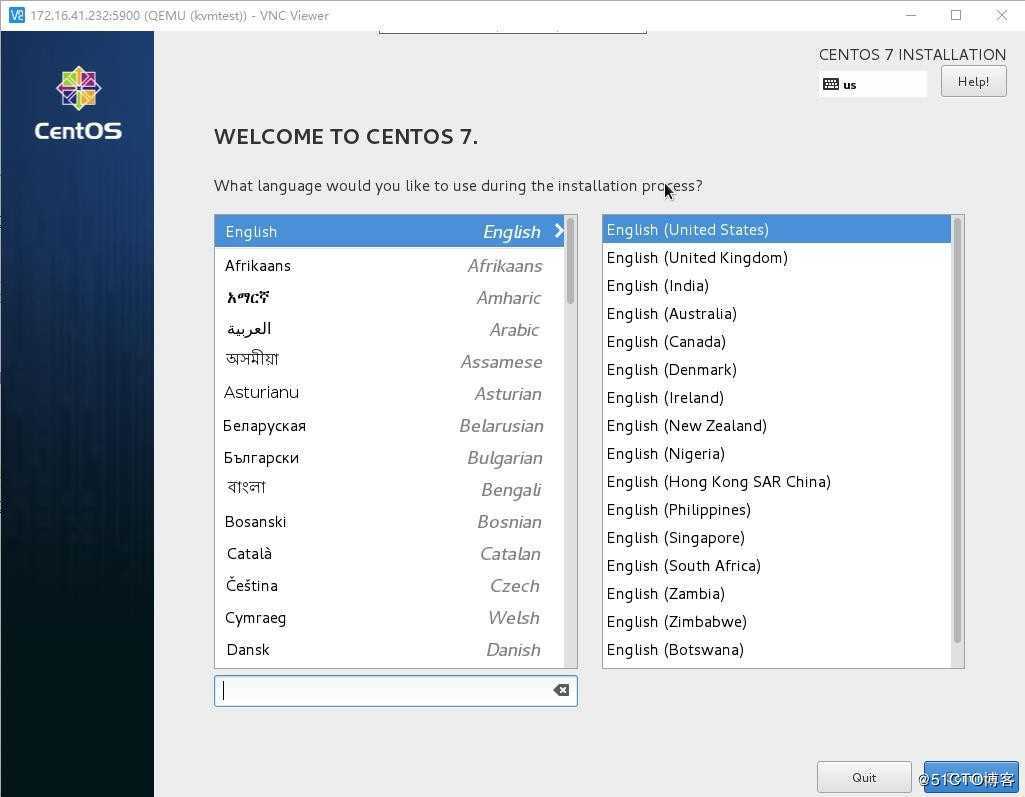Choose English (Nigeria) locale

click(x=777, y=454)
